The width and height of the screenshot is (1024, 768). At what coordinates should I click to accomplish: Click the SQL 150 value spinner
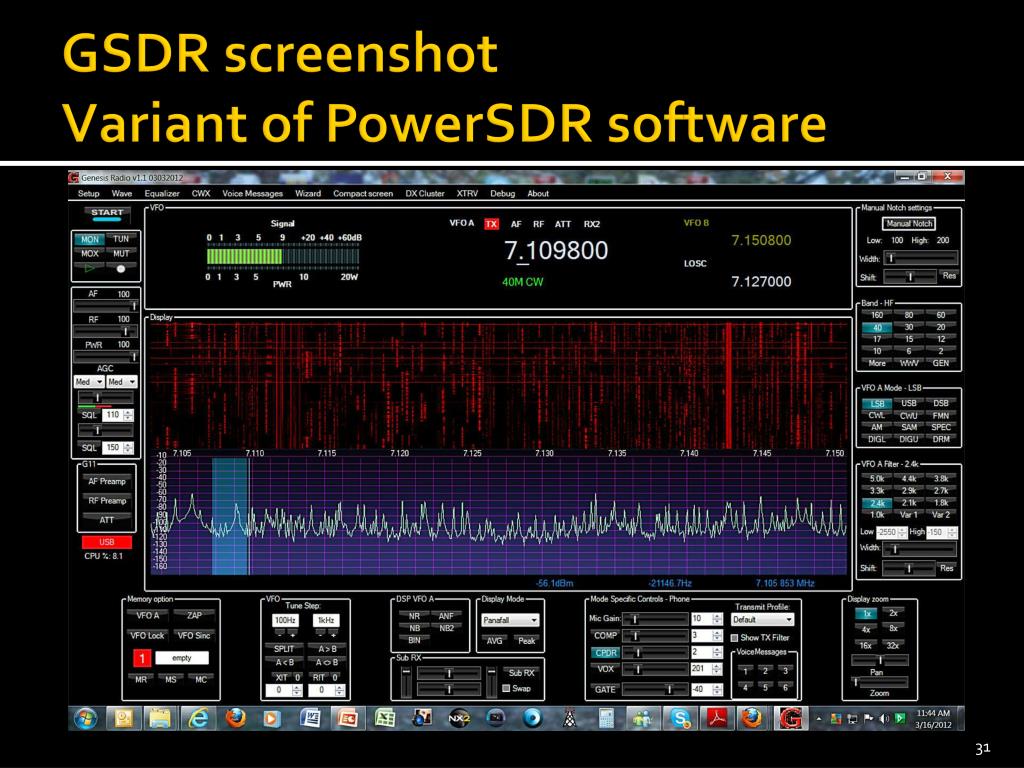point(118,447)
